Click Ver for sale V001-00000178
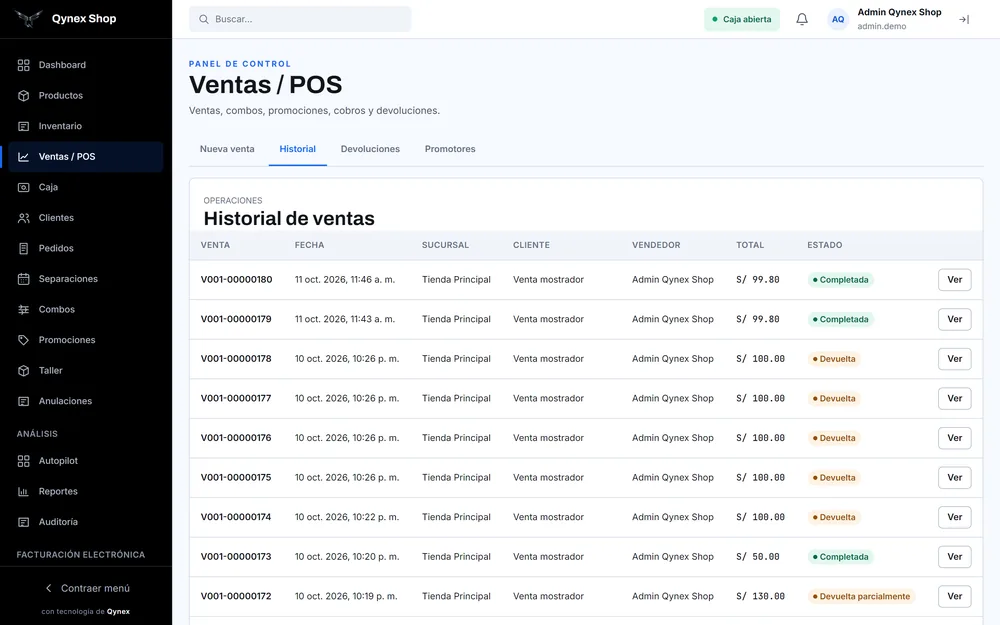The height and width of the screenshot is (625, 1000). click(954, 359)
